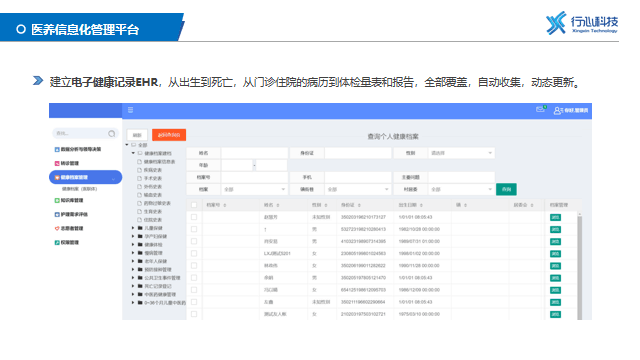Click the 转诊管理 sidebar icon
Image resolution: width=640 pixels, height=360 pixels.
point(57,163)
